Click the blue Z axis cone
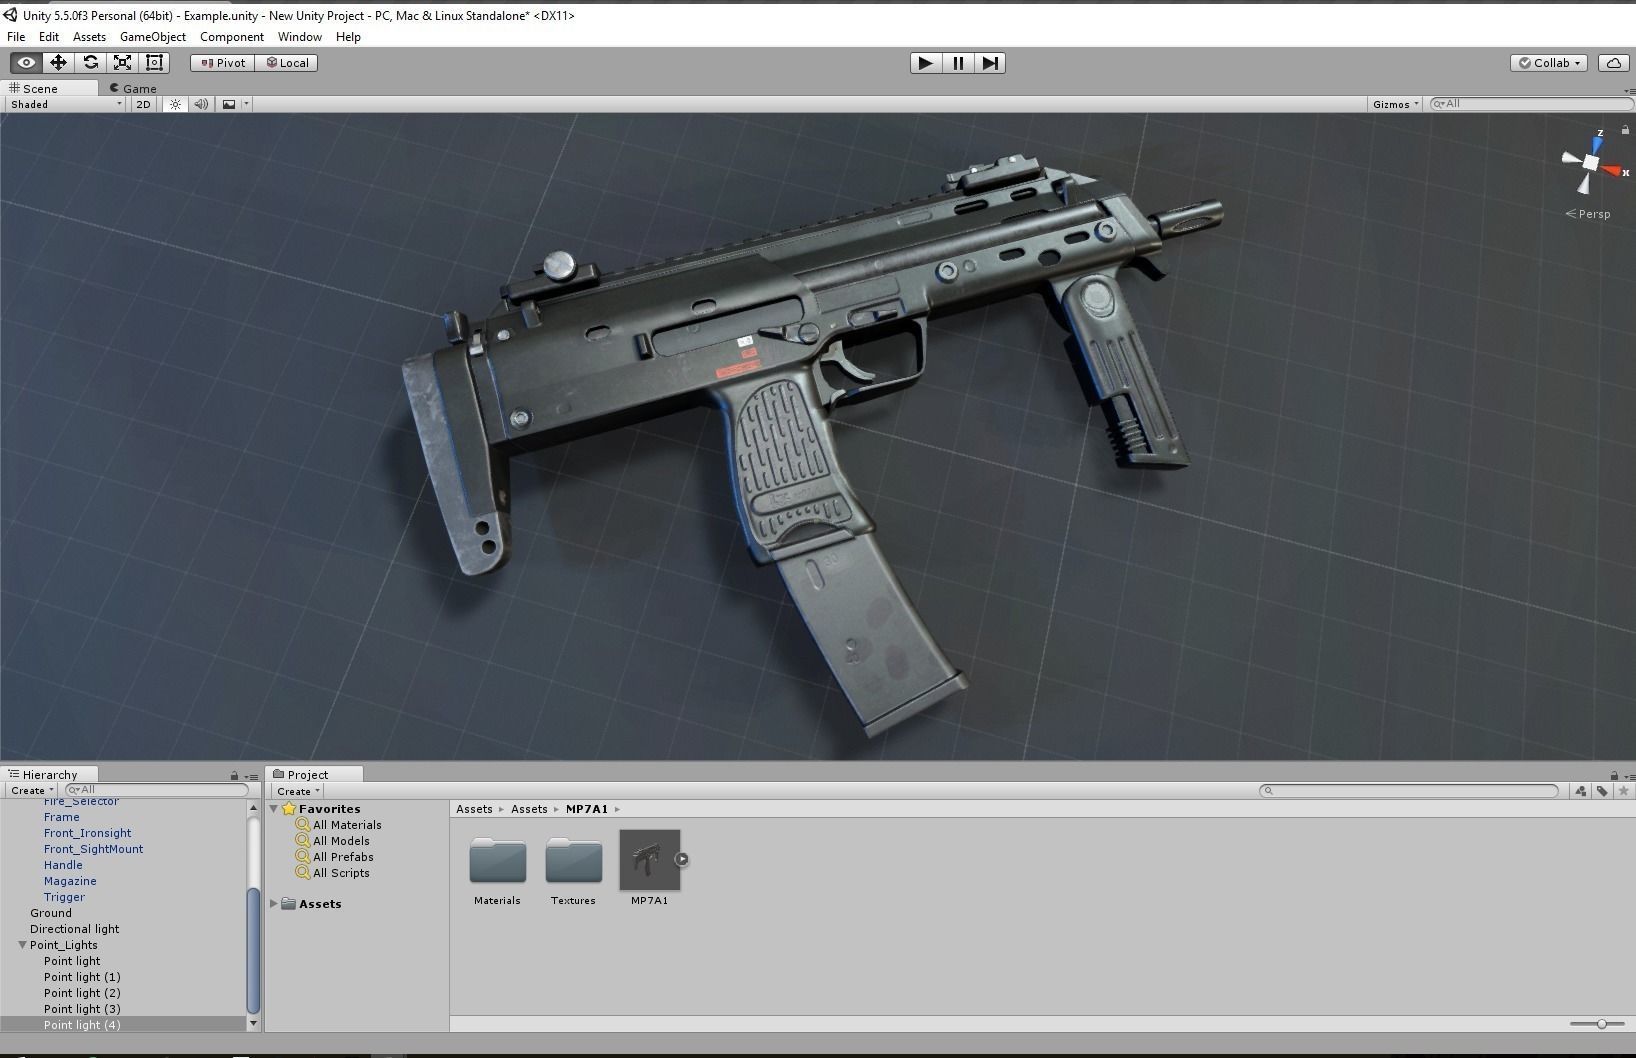Screen dimensions: 1636x1058 tap(1597, 145)
